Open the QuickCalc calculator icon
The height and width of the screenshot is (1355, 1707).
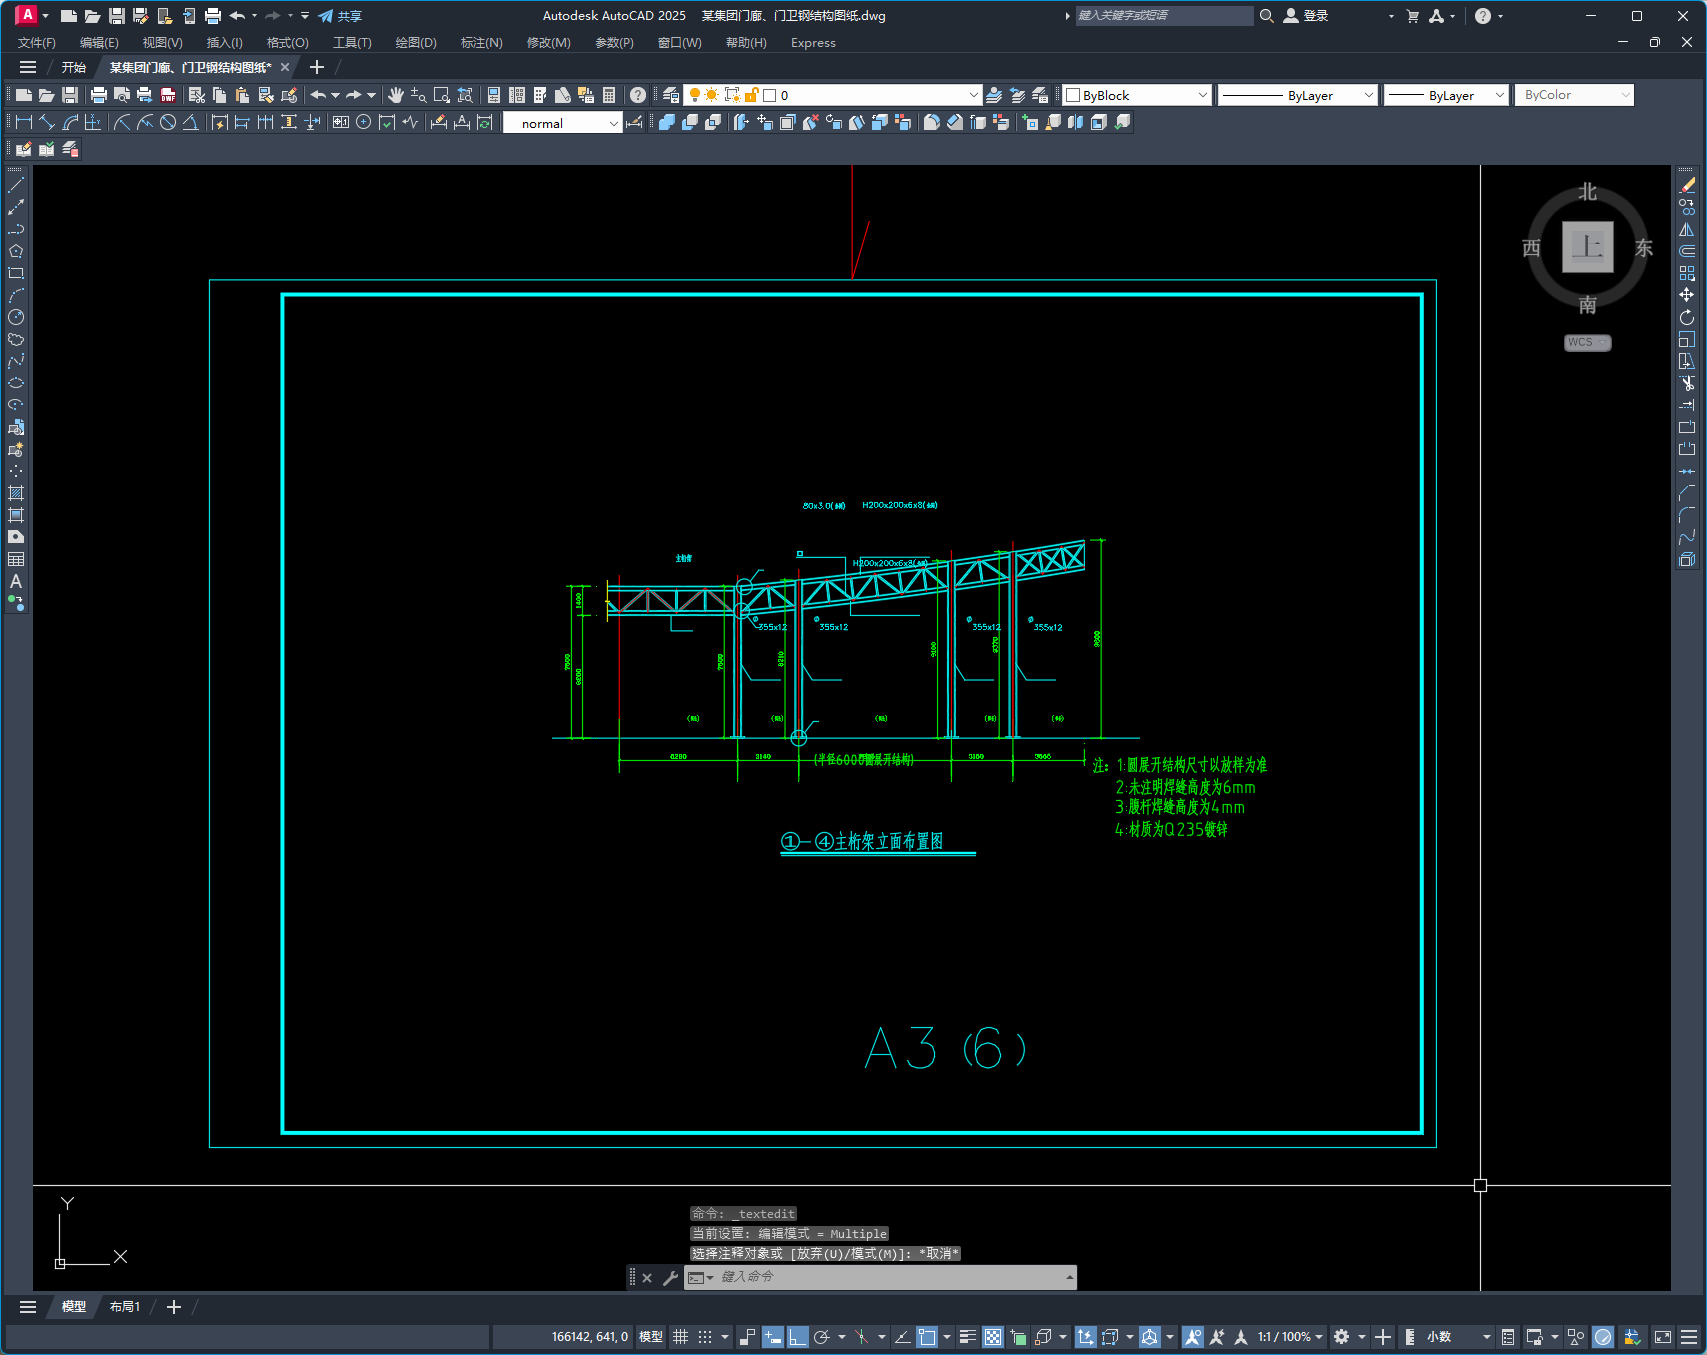(609, 95)
